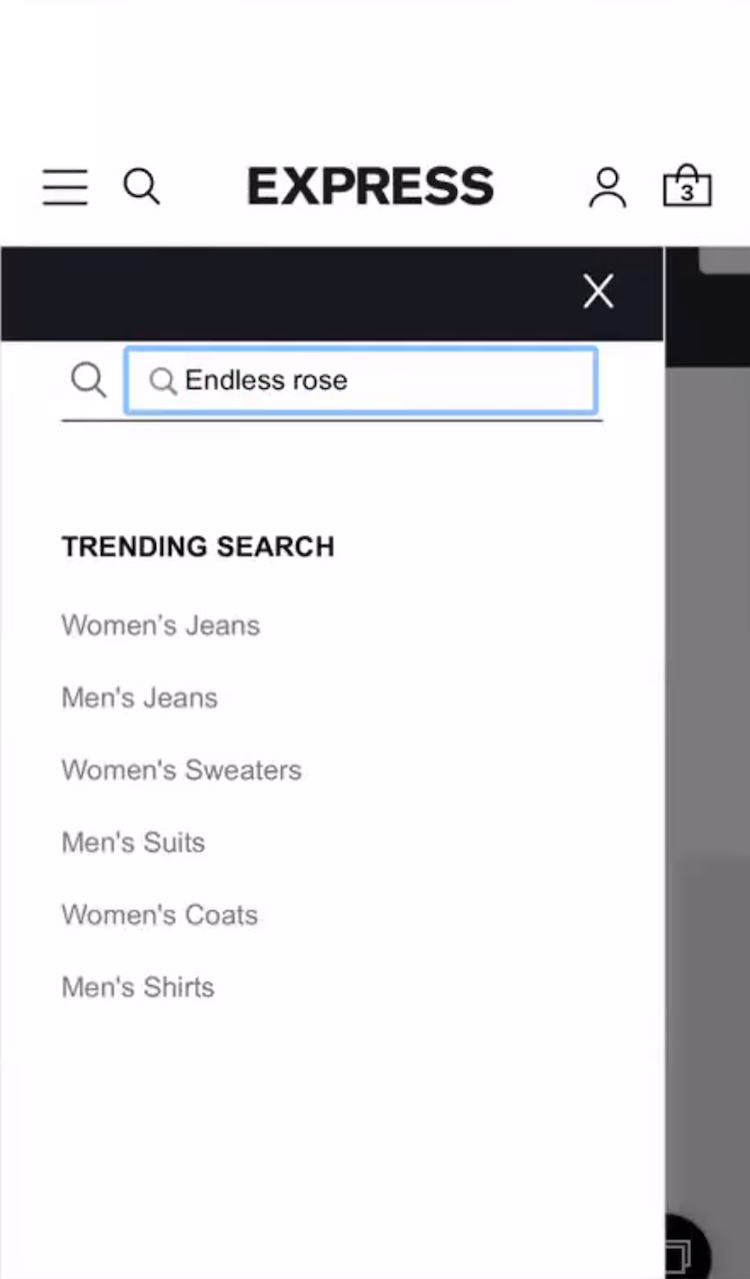
Task: Open the Women's Coats trending search
Action: (159, 915)
